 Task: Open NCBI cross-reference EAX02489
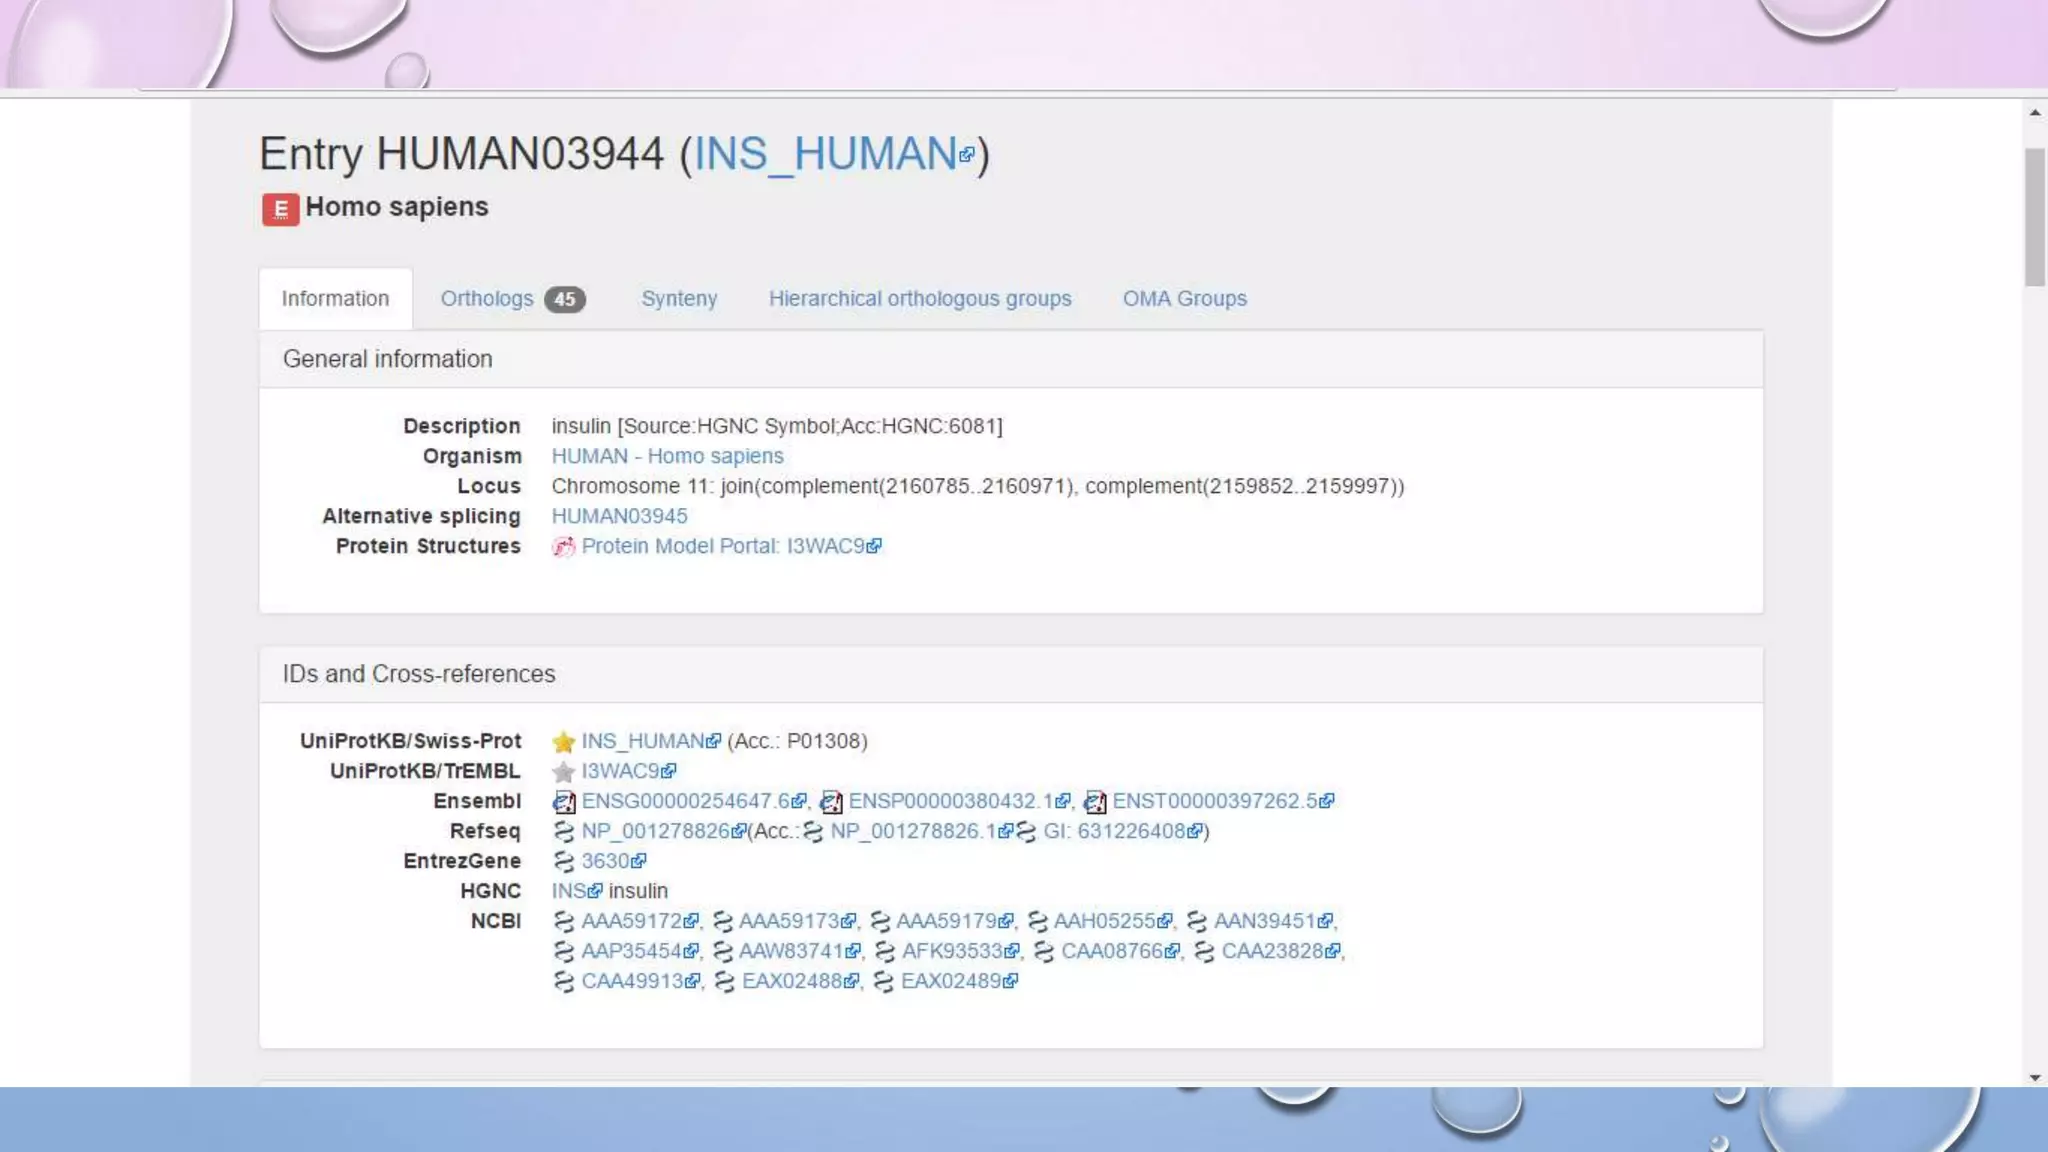(x=950, y=981)
